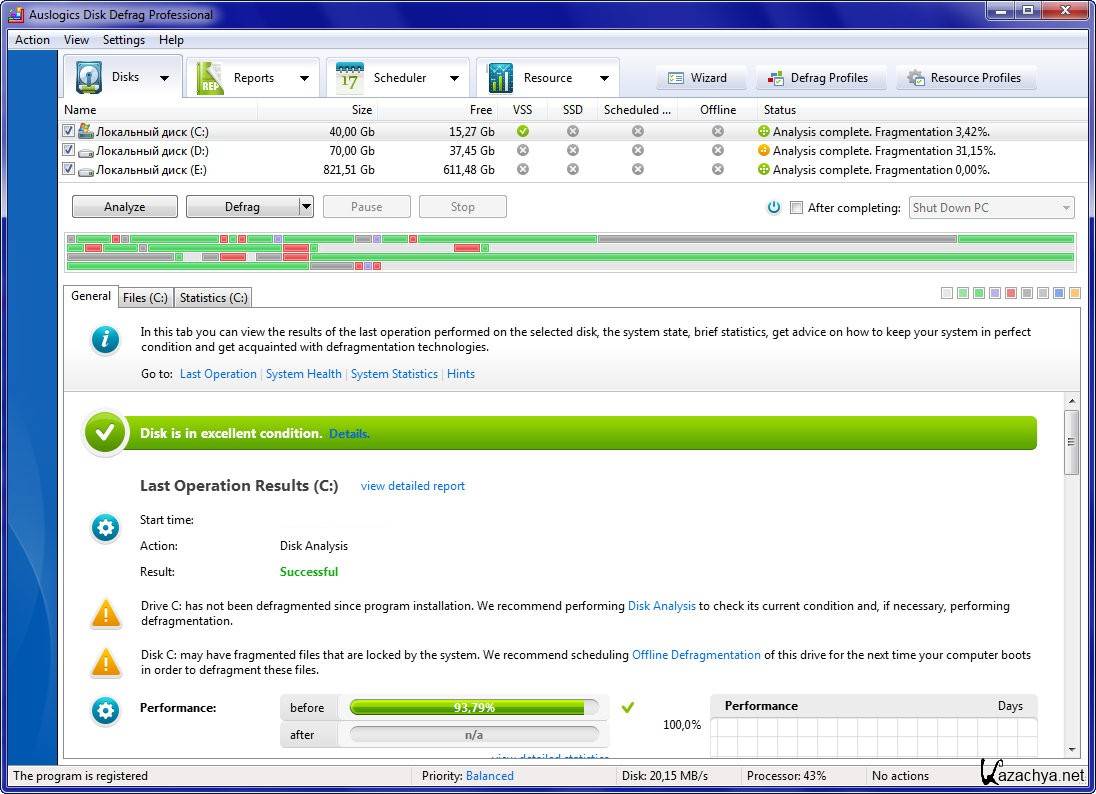Open the Shut Down PC combo box
The image size is (1096, 794).
991,208
